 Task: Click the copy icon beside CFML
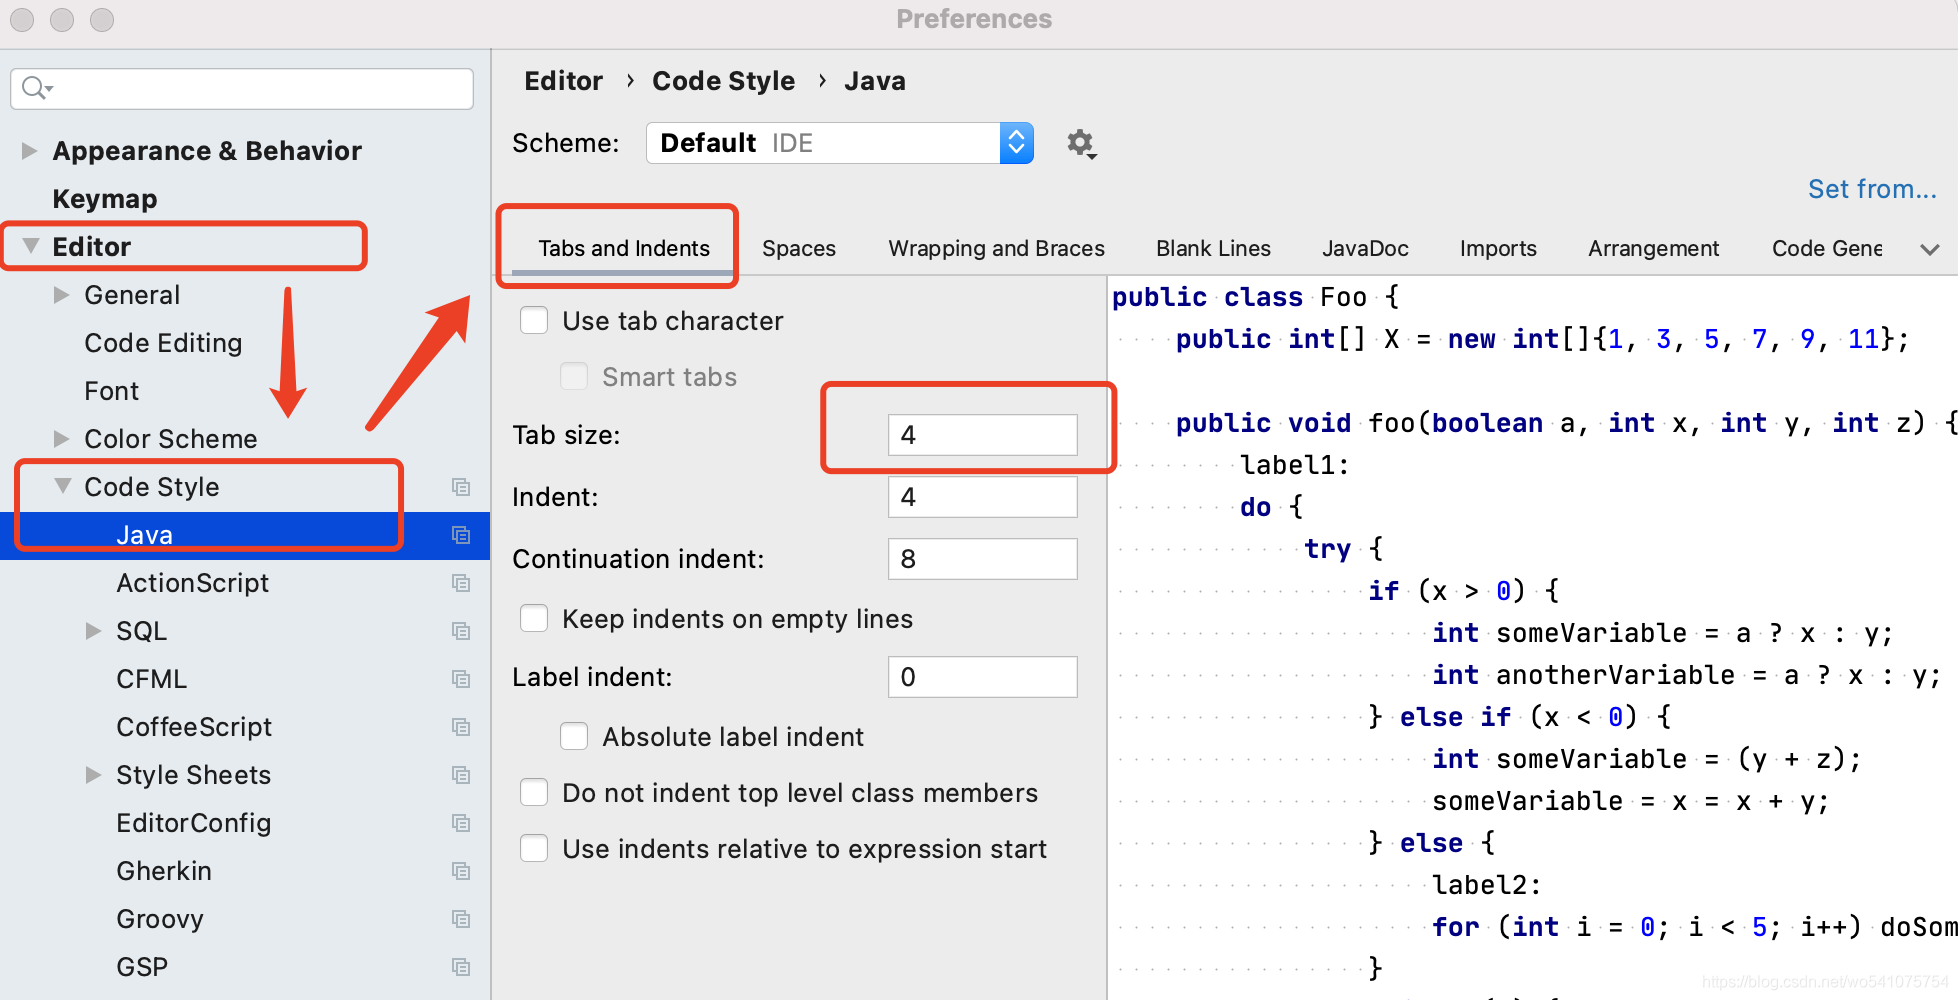coord(461,679)
